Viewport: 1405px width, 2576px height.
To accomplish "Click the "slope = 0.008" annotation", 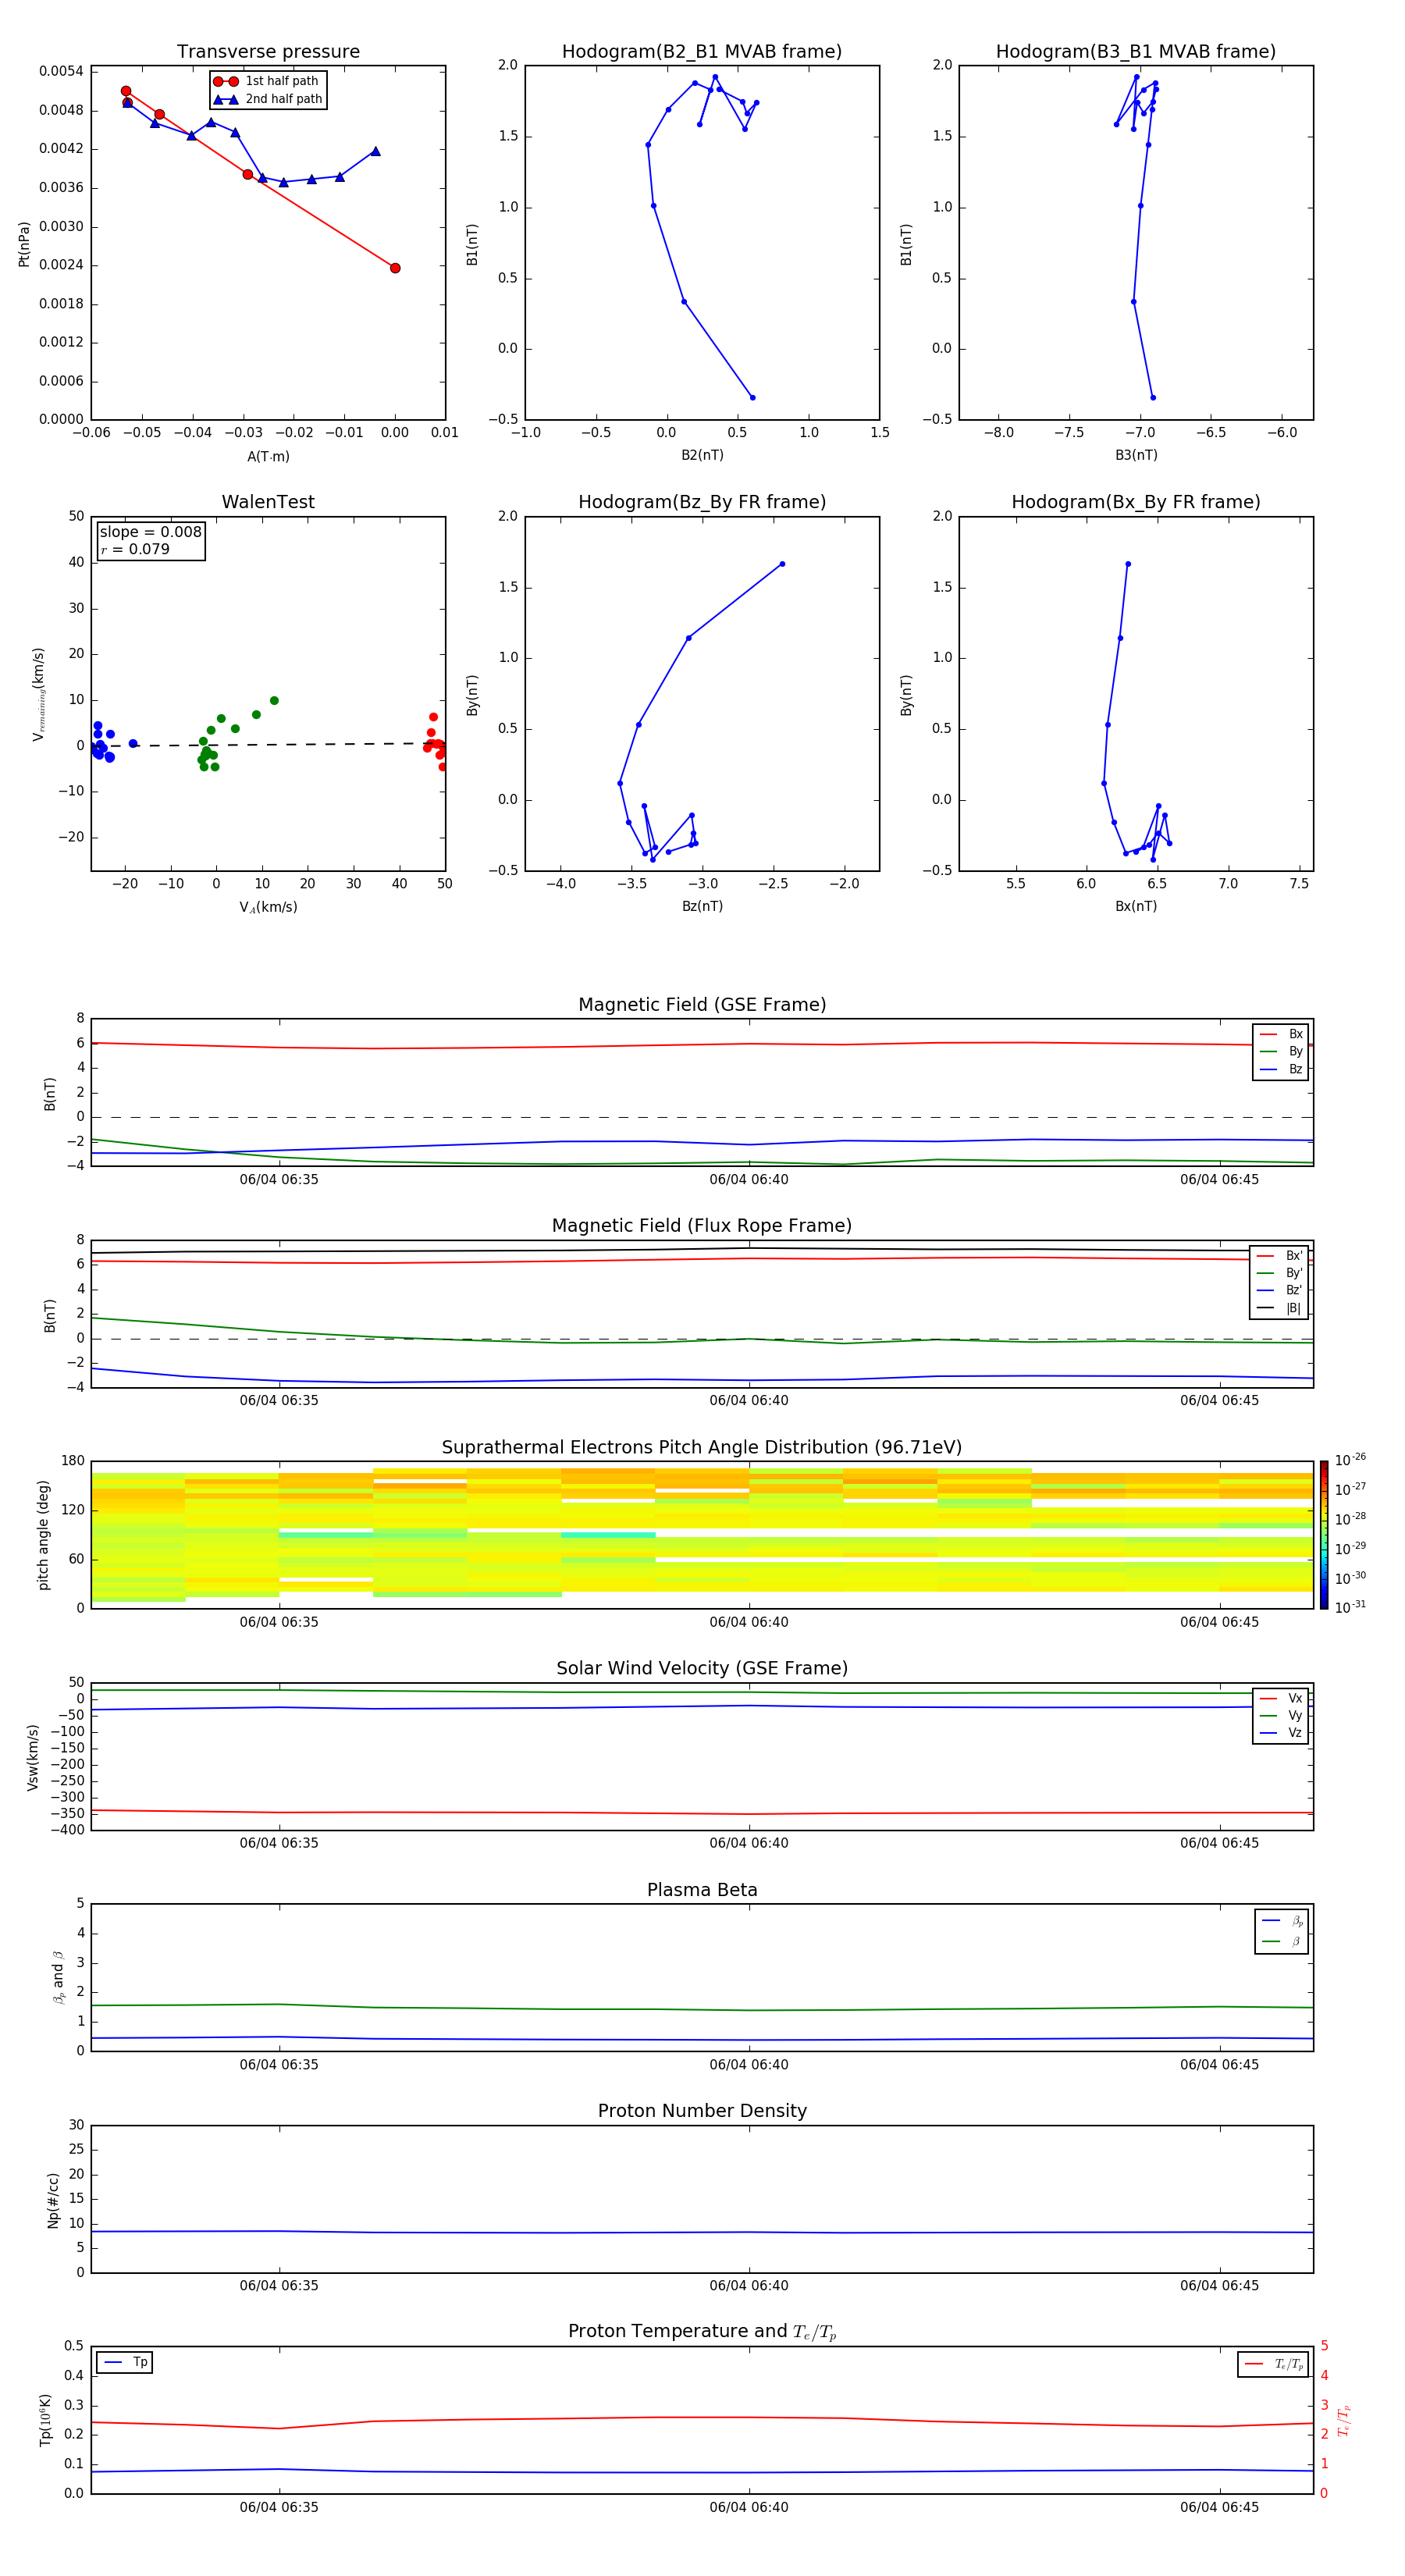I will [x=150, y=532].
